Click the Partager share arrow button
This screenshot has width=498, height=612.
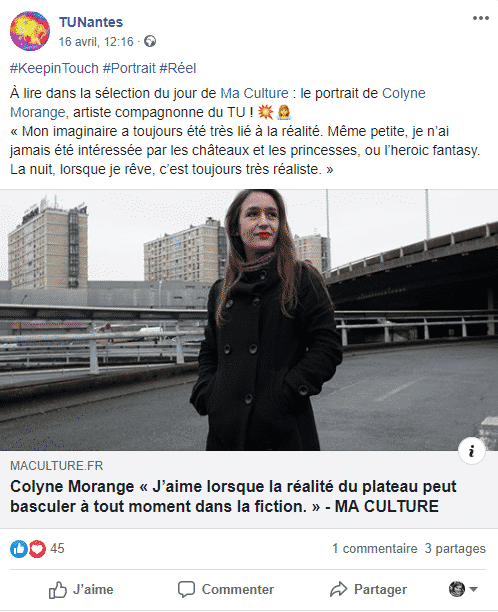[x=368, y=589]
